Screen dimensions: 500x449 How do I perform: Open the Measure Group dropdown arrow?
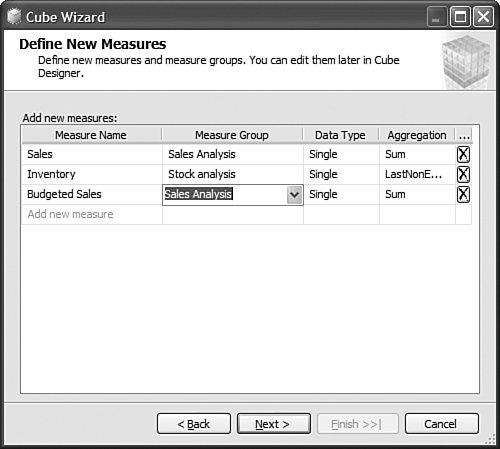[294, 195]
